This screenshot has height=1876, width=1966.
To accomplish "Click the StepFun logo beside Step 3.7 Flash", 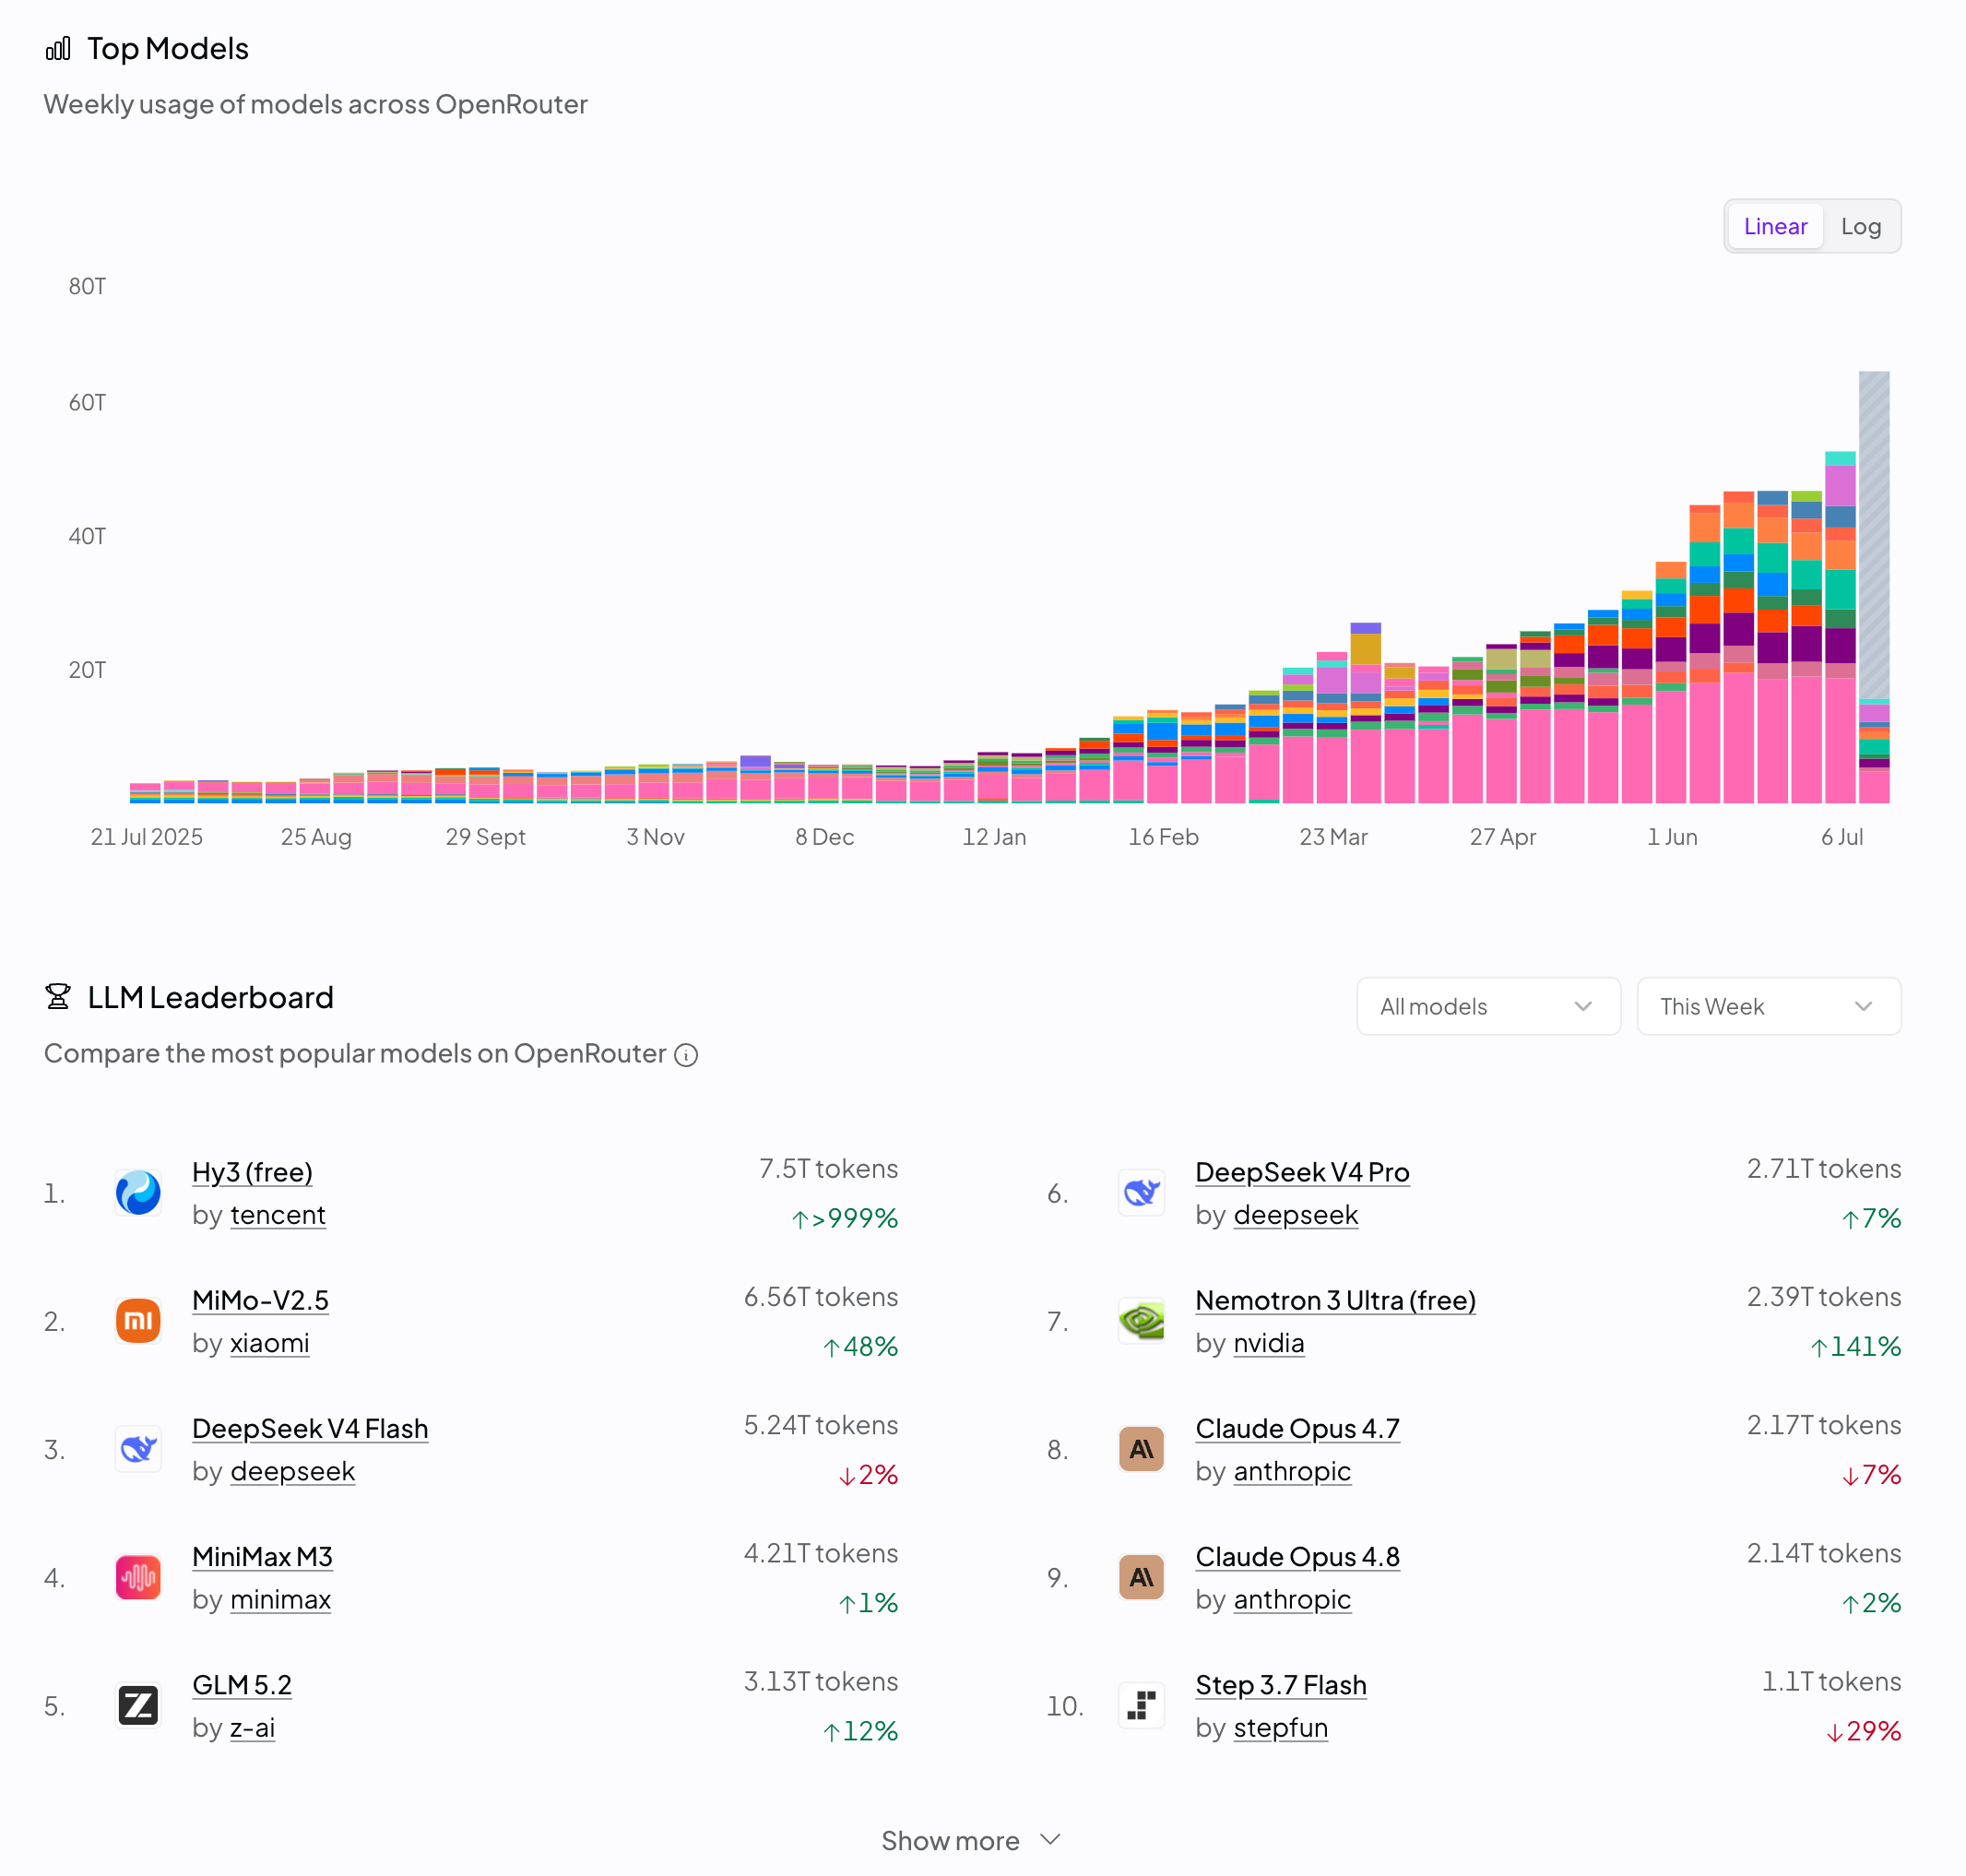I will point(1141,1705).
